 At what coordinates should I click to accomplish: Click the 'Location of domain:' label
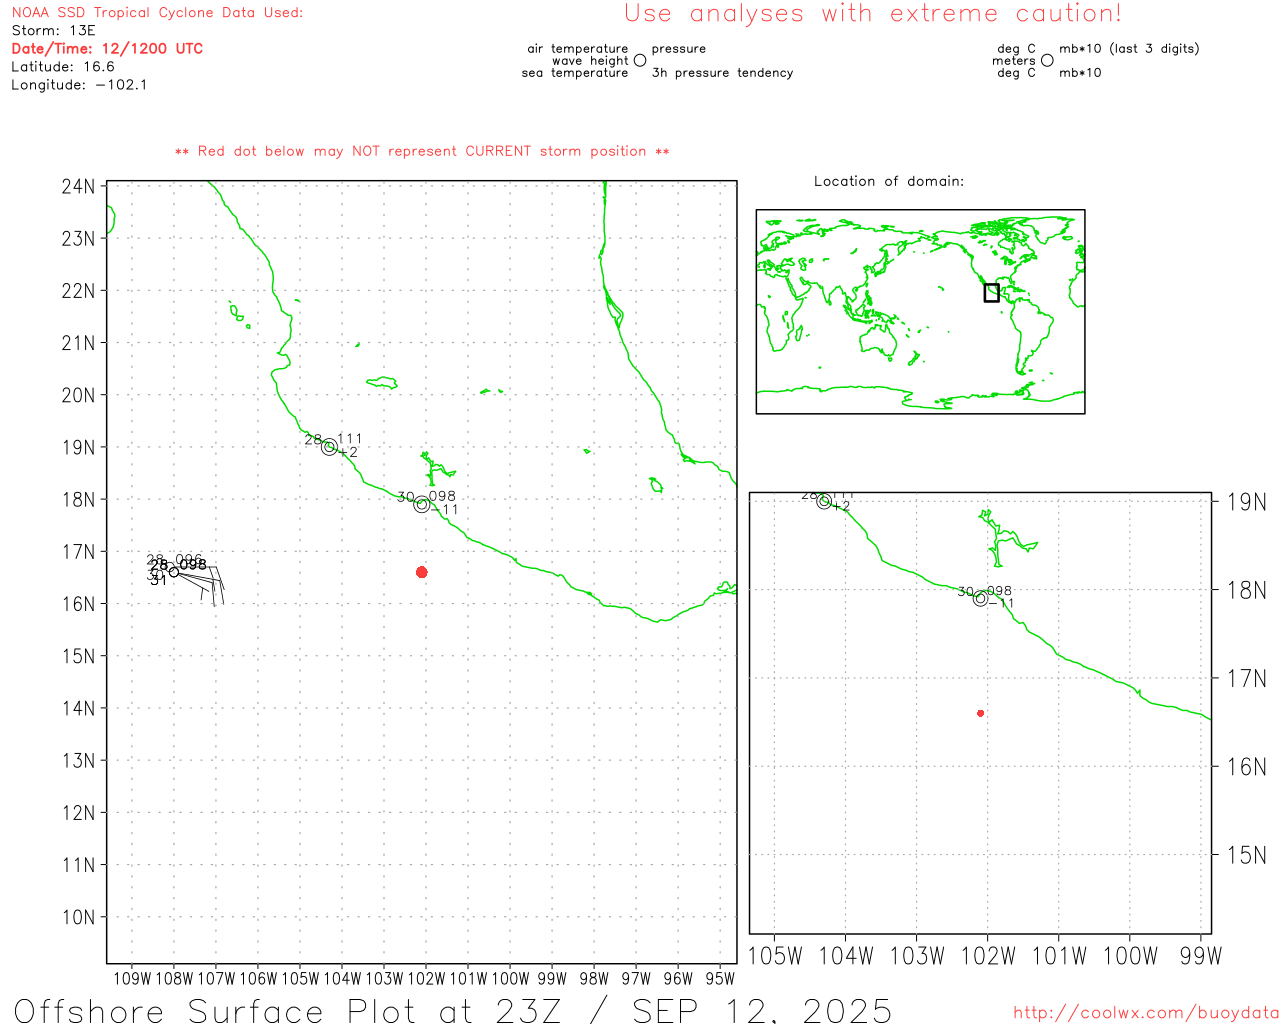[889, 181]
